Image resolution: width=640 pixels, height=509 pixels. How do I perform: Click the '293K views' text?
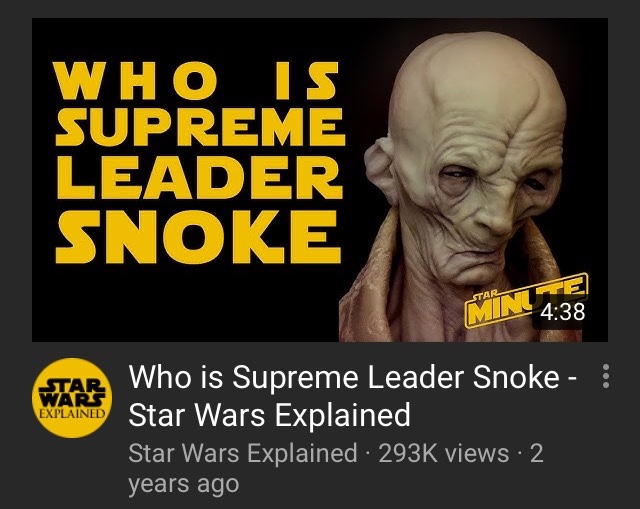444,453
